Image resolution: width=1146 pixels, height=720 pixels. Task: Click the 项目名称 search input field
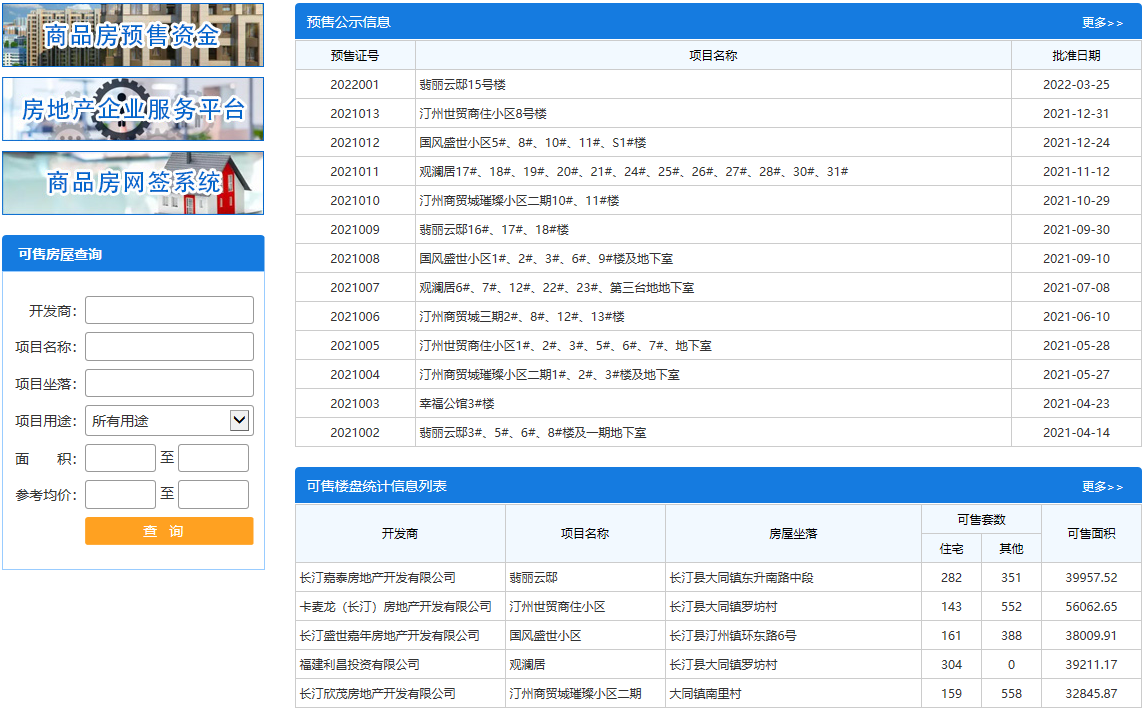tap(169, 347)
